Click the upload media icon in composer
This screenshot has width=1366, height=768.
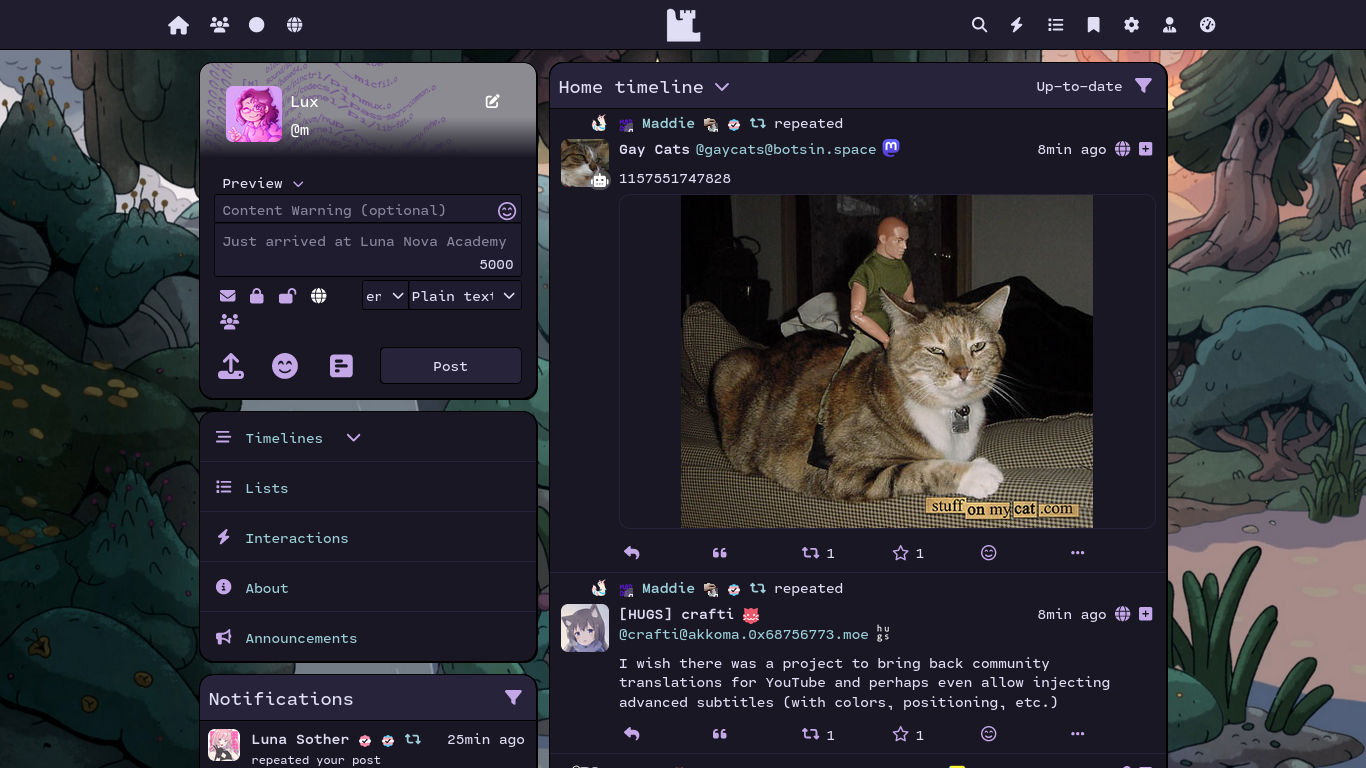pyautogui.click(x=231, y=366)
